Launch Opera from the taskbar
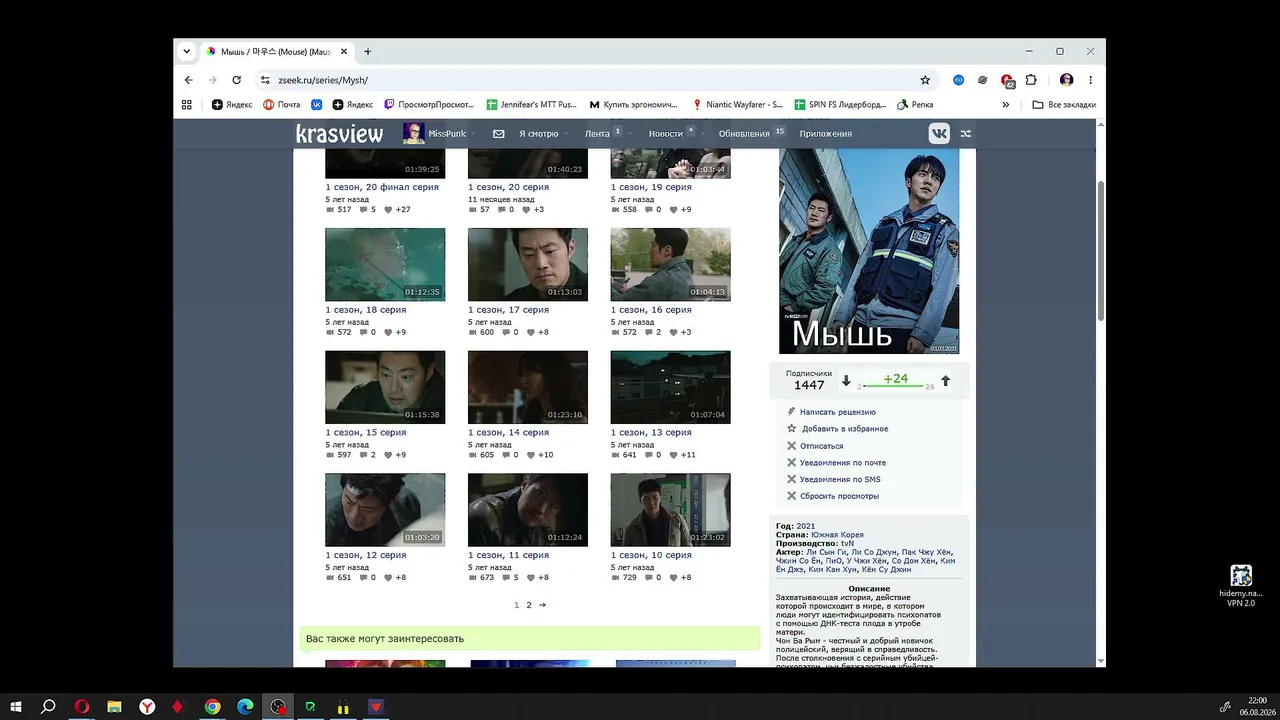 [x=82, y=707]
